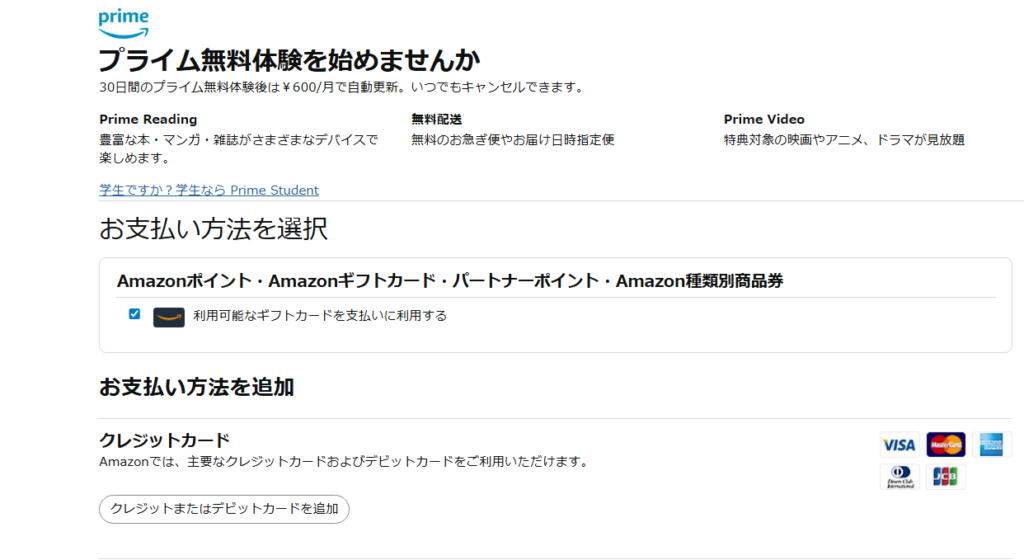Click the 30日間 free trial description text
Viewport: 1024px width, 560px height.
tap(341, 87)
